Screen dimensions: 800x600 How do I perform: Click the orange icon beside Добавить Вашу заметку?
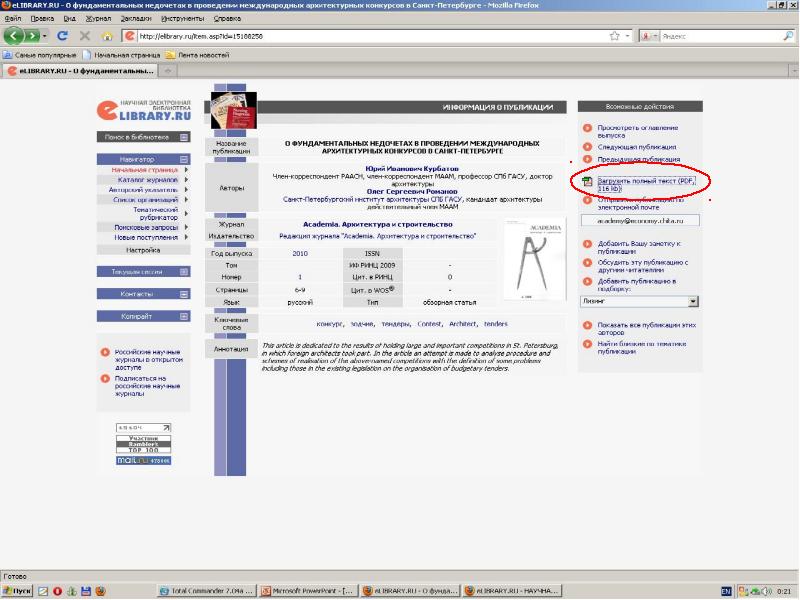coord(587,244)
